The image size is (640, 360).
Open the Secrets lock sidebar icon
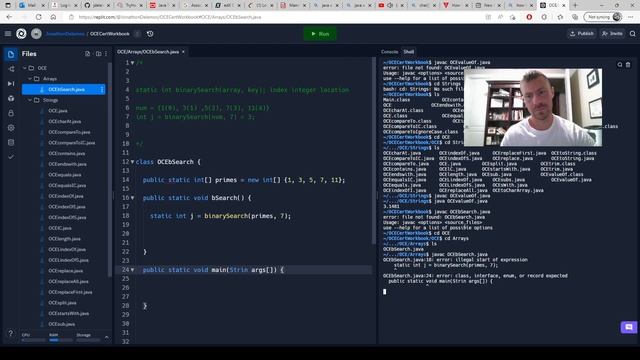(11, 113)
